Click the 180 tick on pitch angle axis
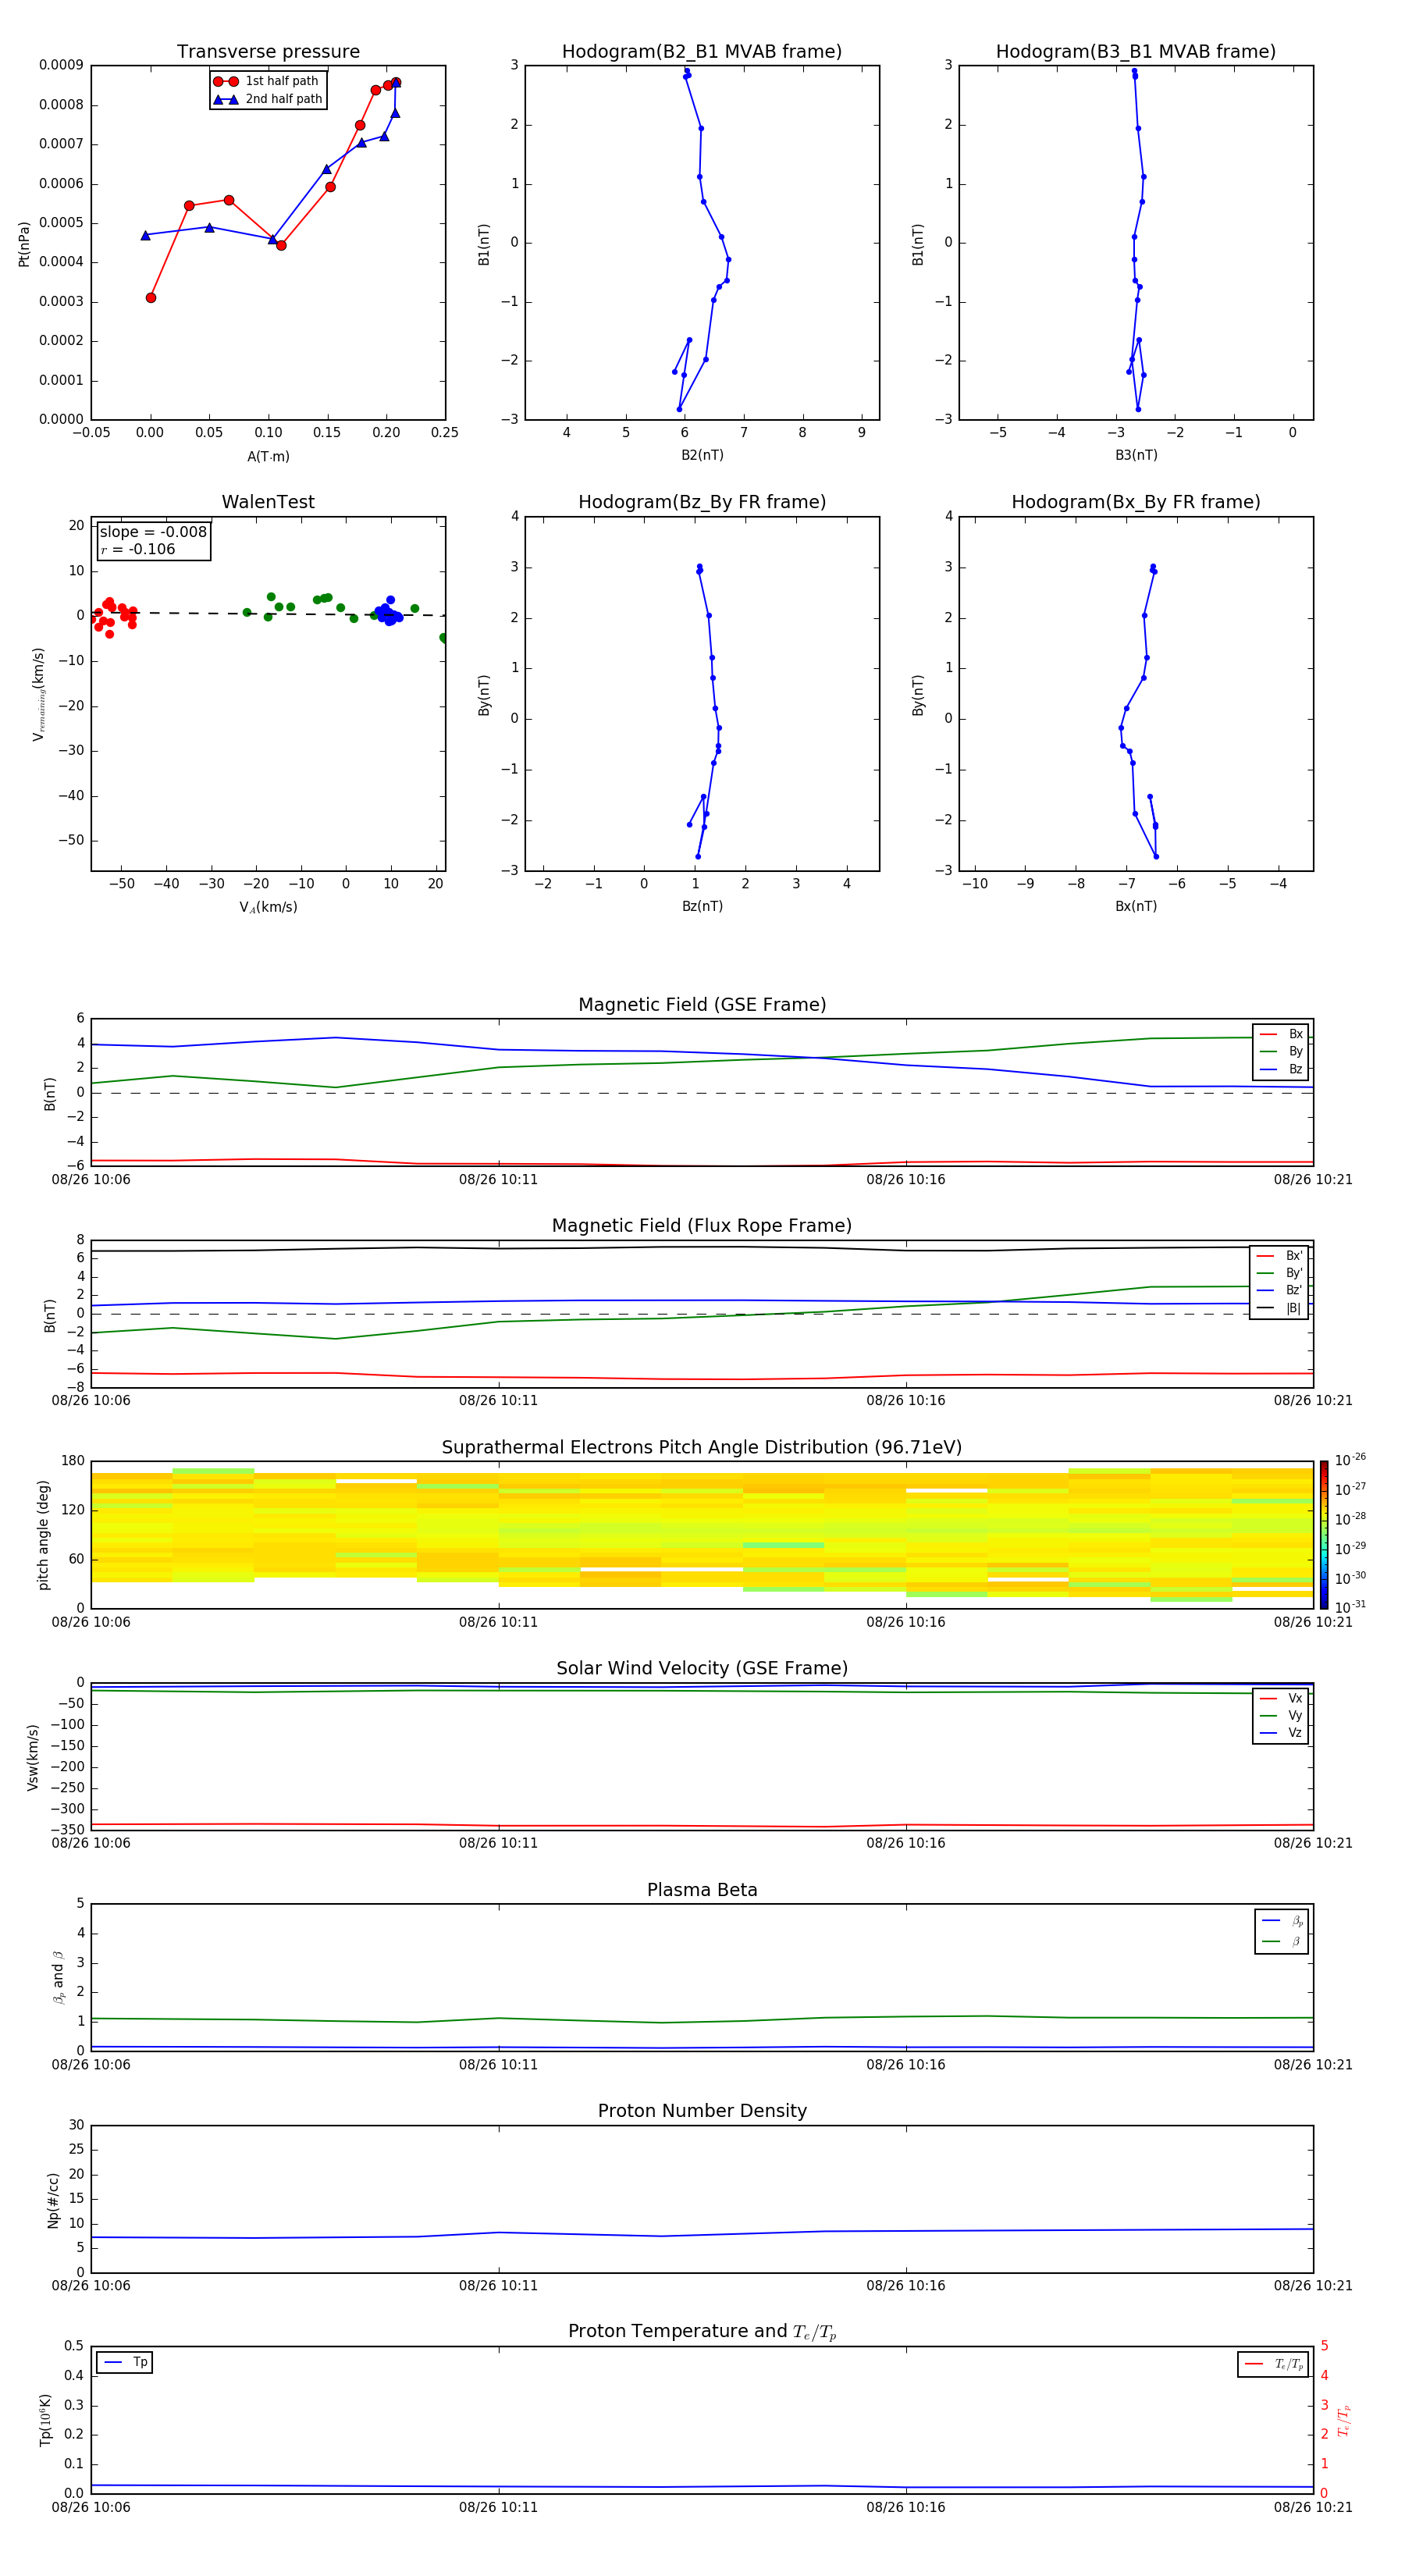 point(73,1461)
